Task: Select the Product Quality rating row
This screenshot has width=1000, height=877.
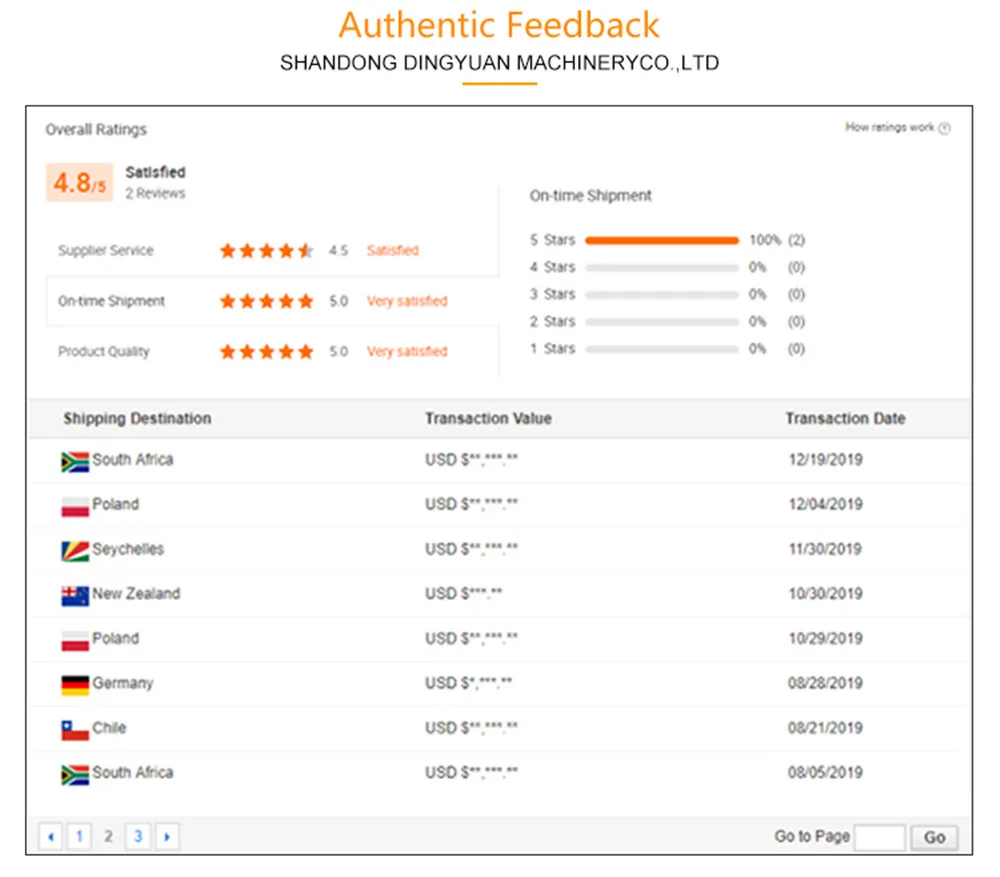Action: tap(272, 351)
